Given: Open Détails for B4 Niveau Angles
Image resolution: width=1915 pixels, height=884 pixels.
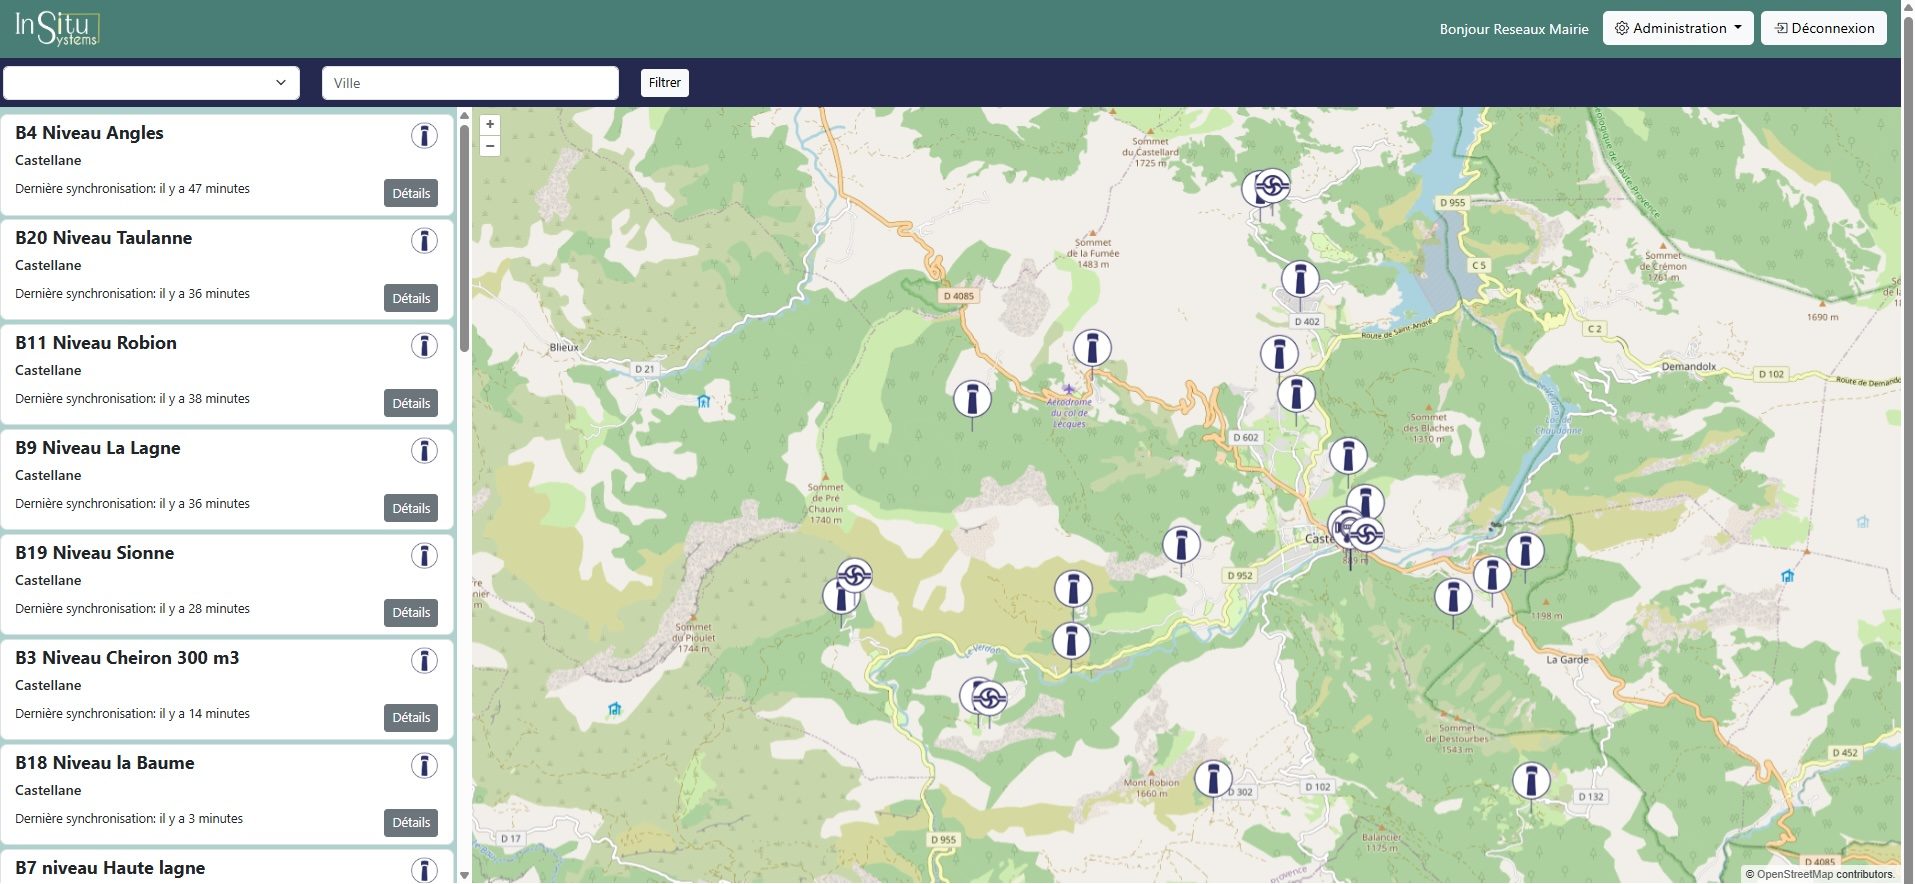Looking at the screenshot, I should pos(411,193).
